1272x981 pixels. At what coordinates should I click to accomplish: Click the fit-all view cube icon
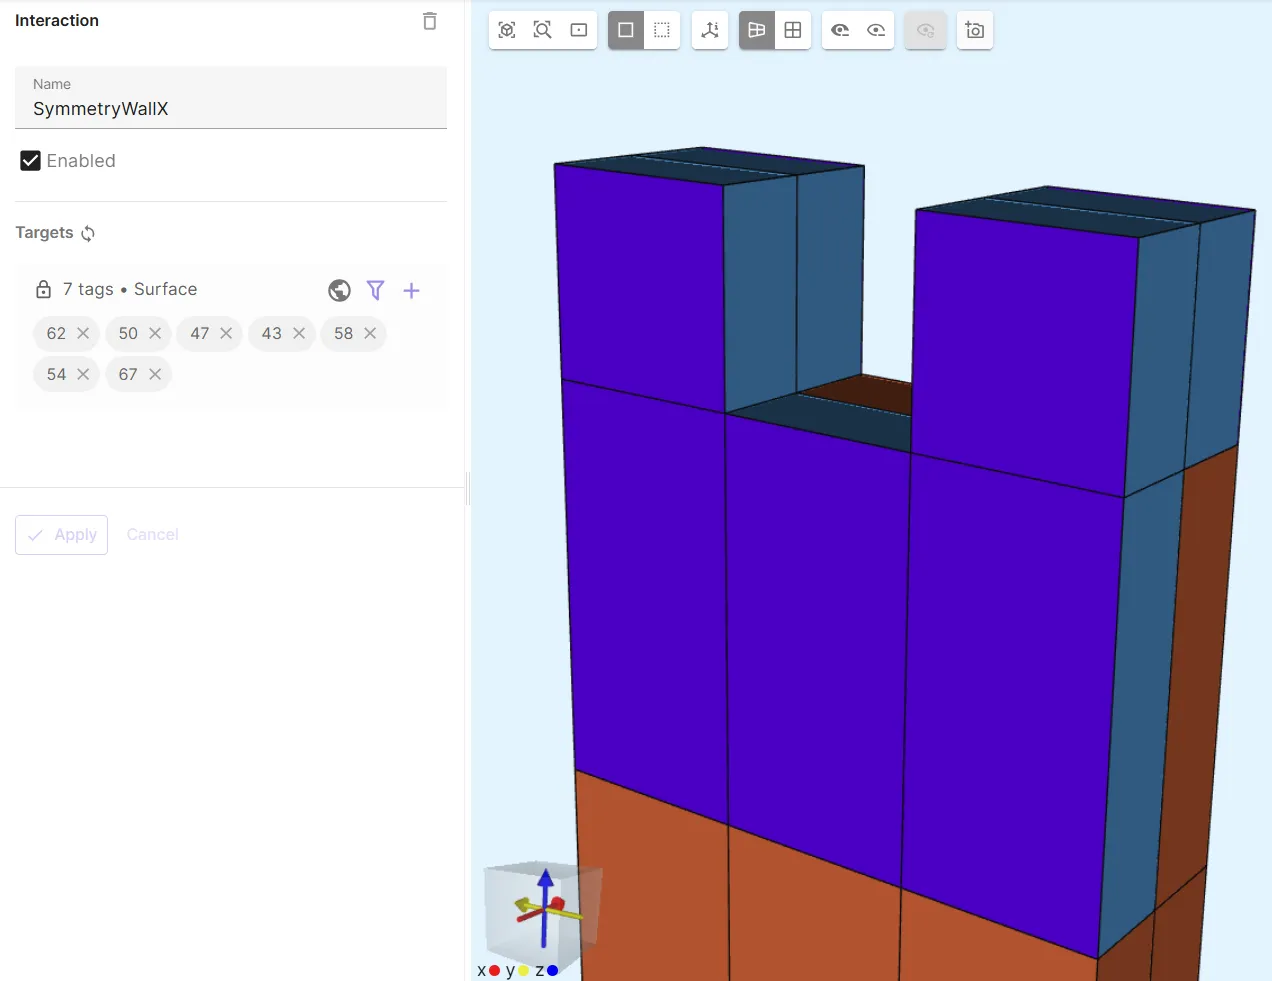coord(507,30)
